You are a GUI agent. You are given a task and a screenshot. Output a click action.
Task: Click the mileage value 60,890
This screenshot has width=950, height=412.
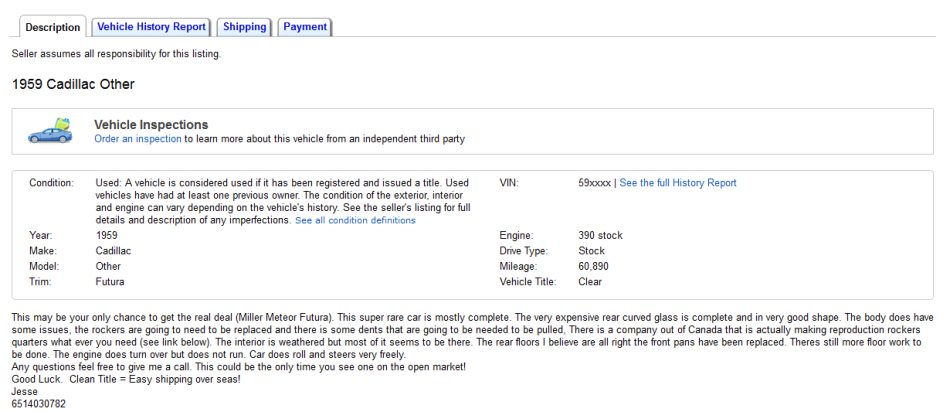593,267
